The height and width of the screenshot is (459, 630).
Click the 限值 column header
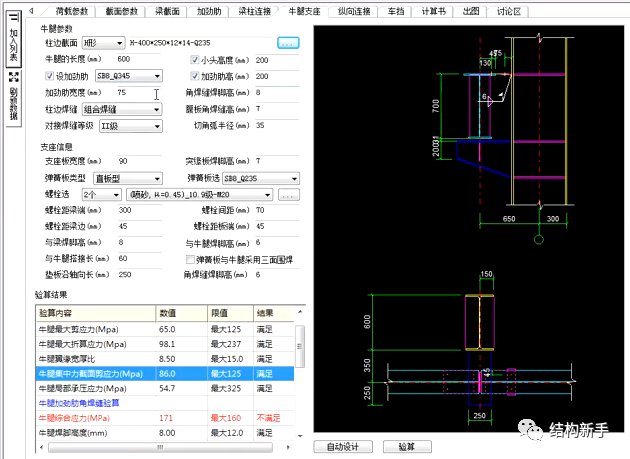[x=231, y=313]
